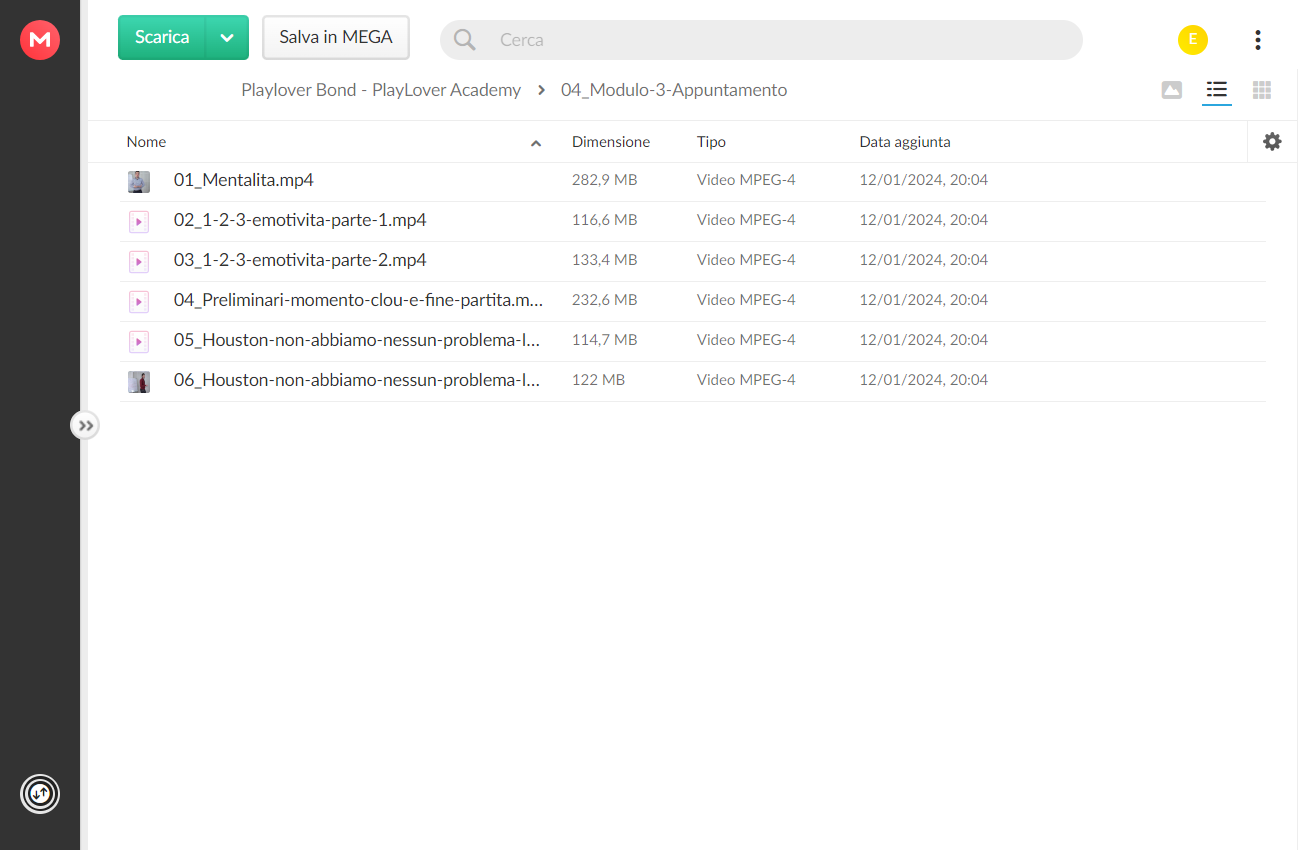Click thumbnail of 06_Houston file
Image resolution: width=1298 pixels, height=850 pixels.
coord(139,381)
